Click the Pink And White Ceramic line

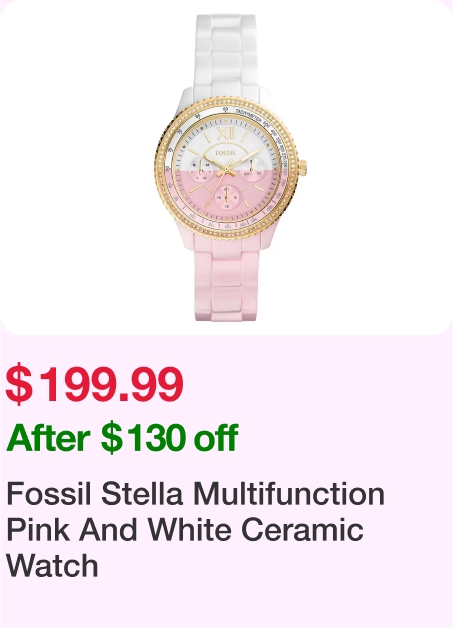coord(185,529)
